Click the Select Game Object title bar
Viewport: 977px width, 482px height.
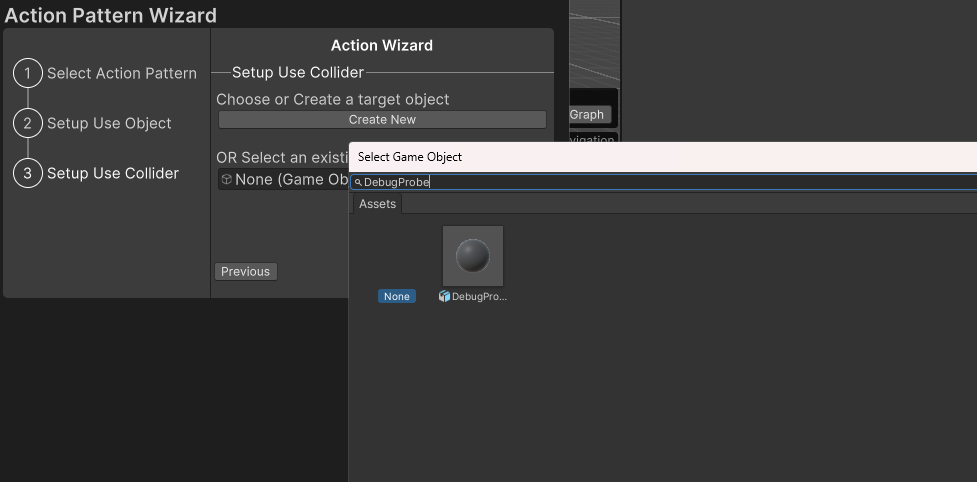click(660, 157)
